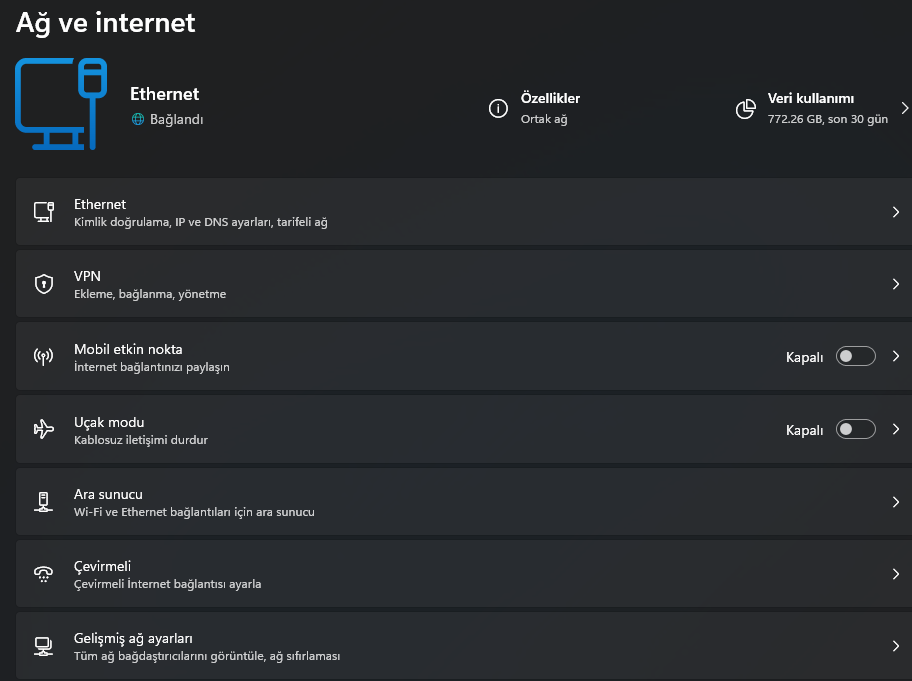Open Veri kullanımı chevron arrow

click(904, 108)
